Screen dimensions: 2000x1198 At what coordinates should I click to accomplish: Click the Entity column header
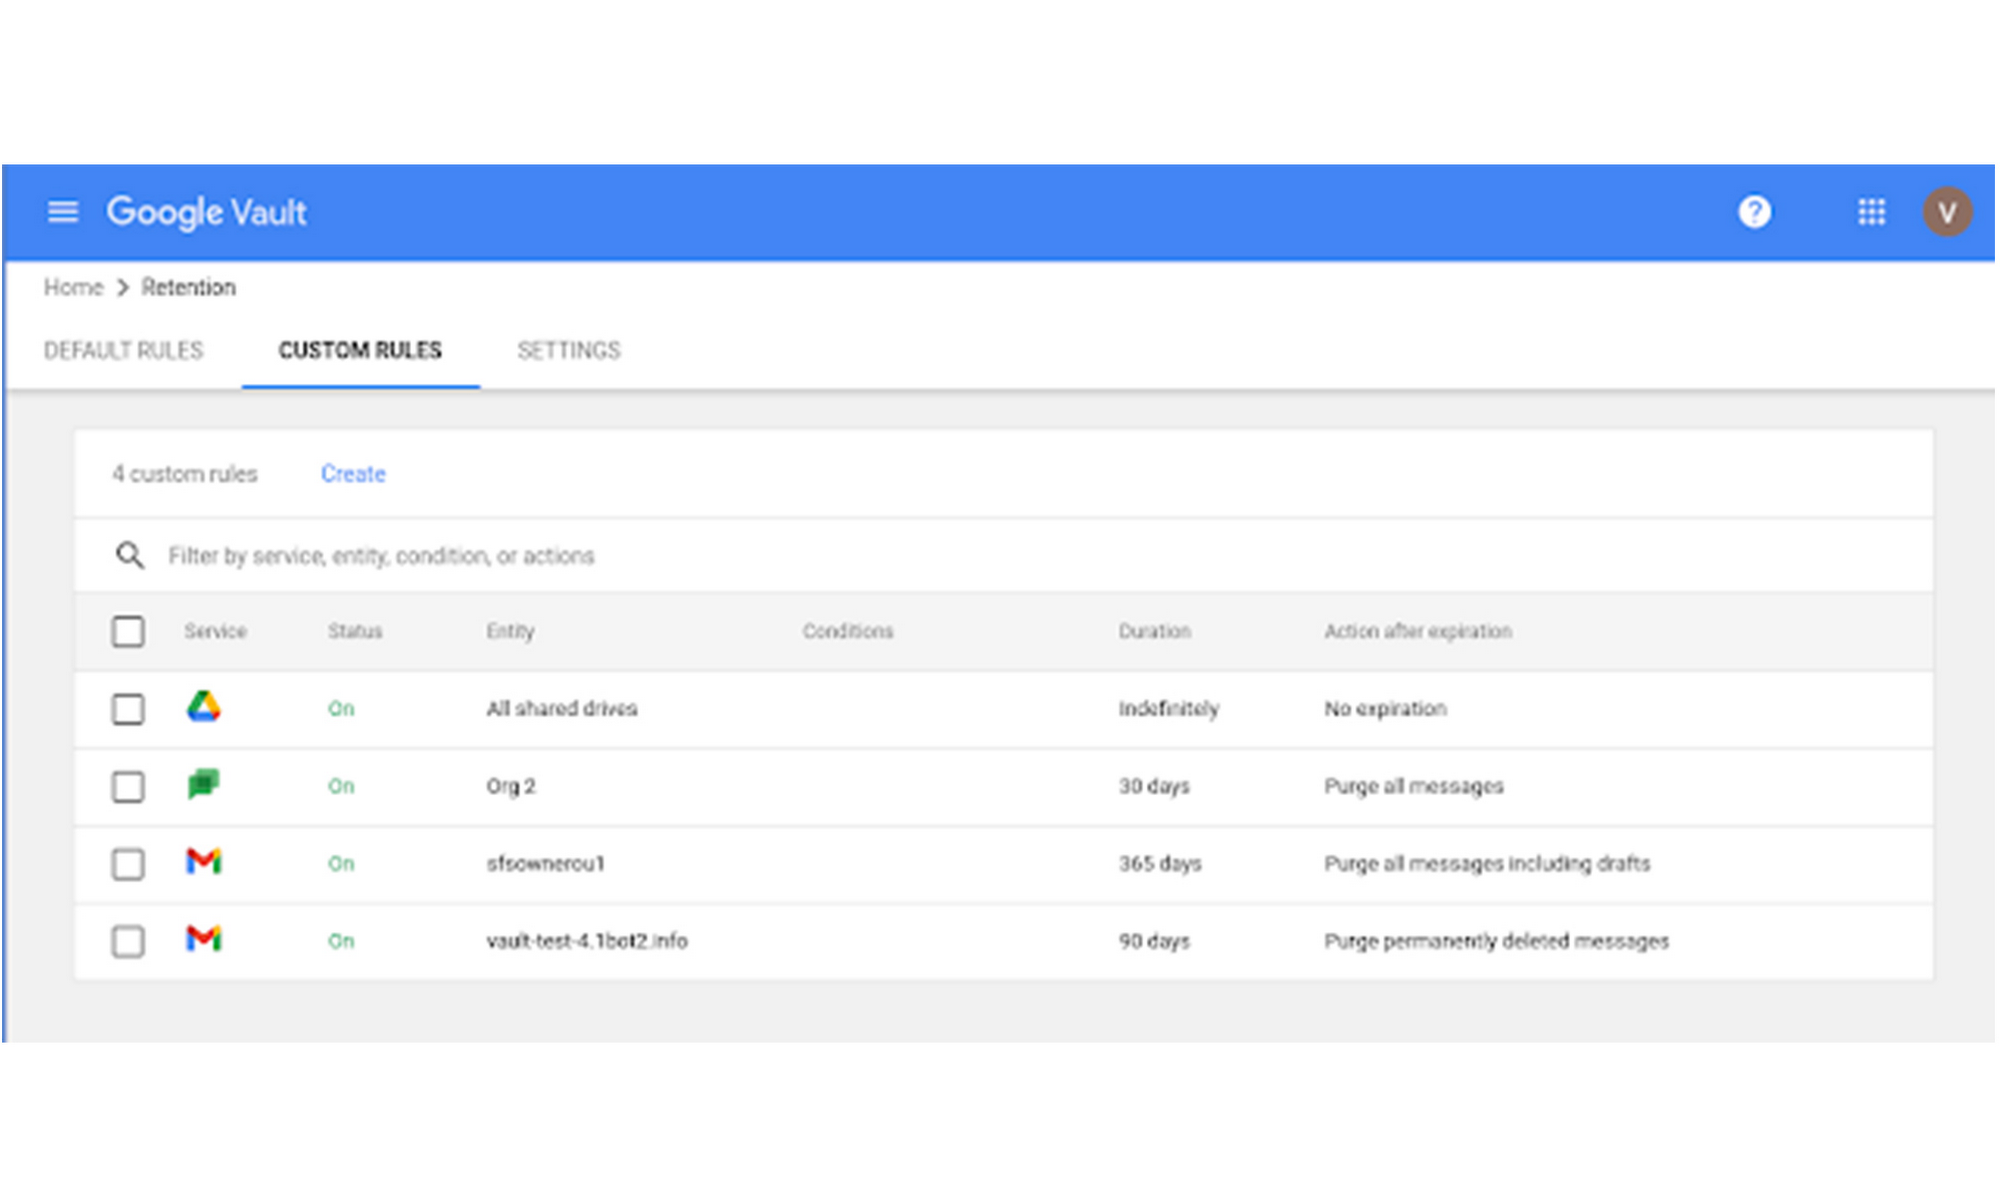coord(510,631)
